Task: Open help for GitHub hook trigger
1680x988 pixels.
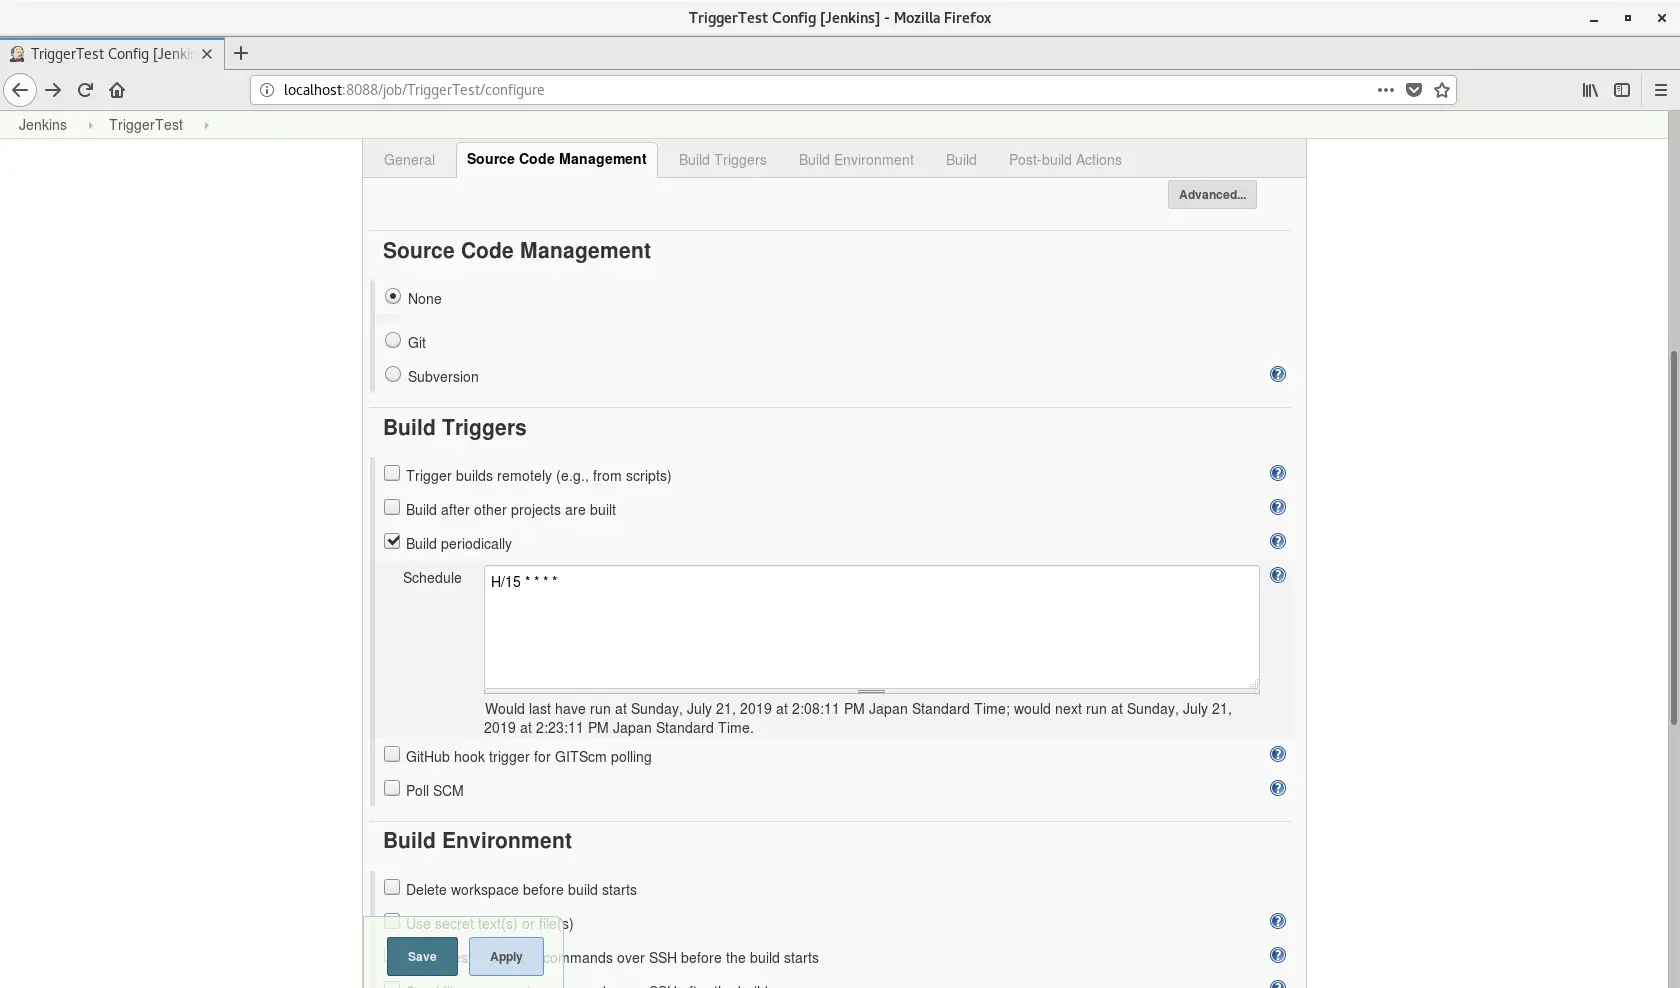Action: click(x=1278, y=754)
